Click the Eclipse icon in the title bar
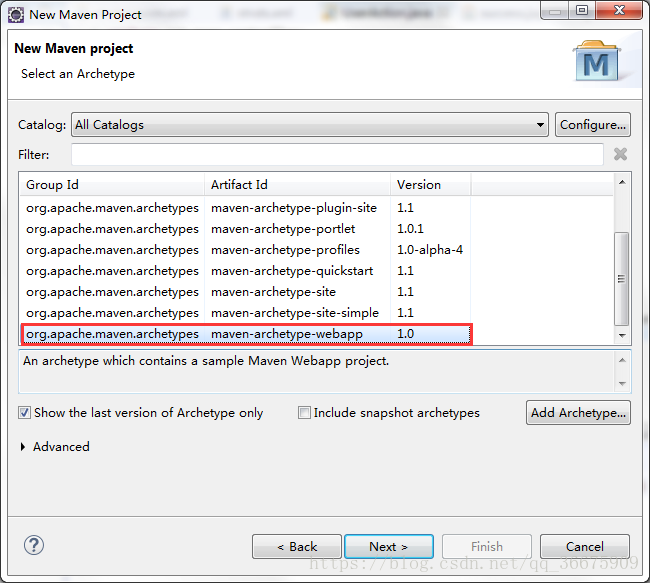The image size is (650, 583). 16,15
